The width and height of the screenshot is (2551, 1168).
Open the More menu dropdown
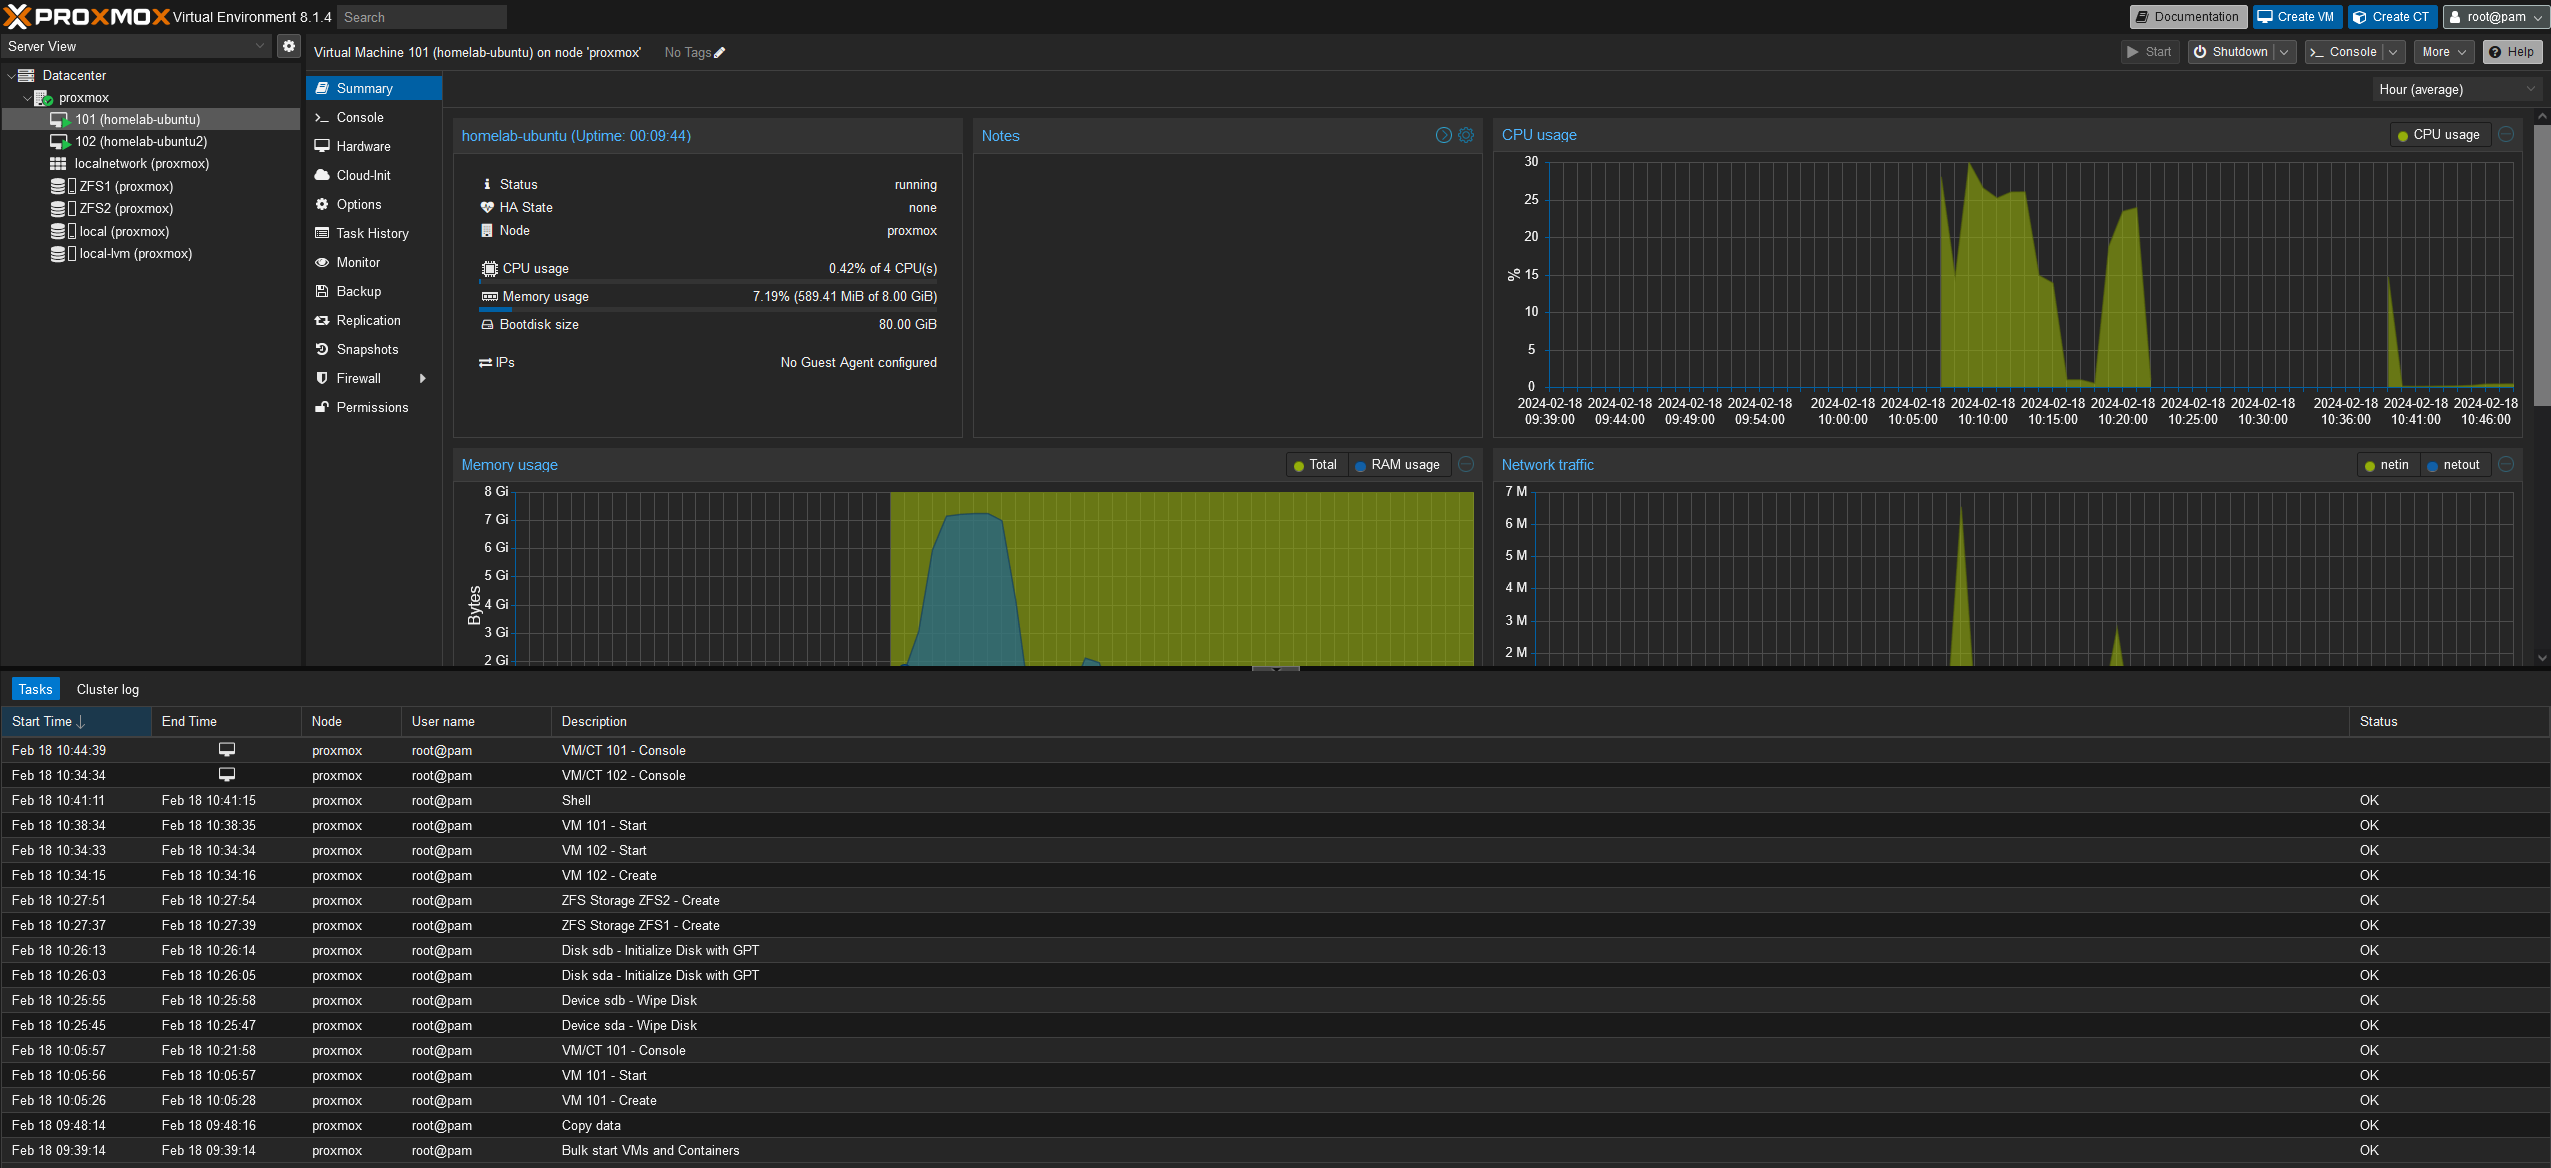point(2443,52)
